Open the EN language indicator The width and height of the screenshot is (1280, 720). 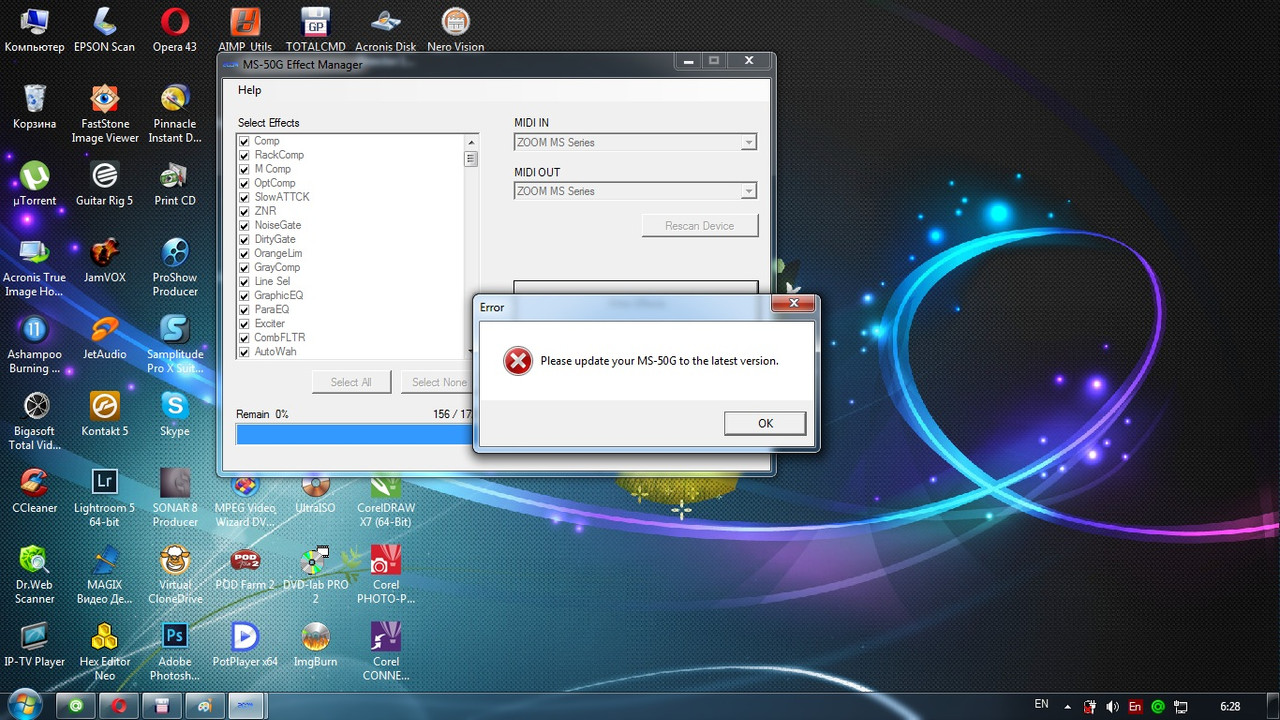[1041, 704]
